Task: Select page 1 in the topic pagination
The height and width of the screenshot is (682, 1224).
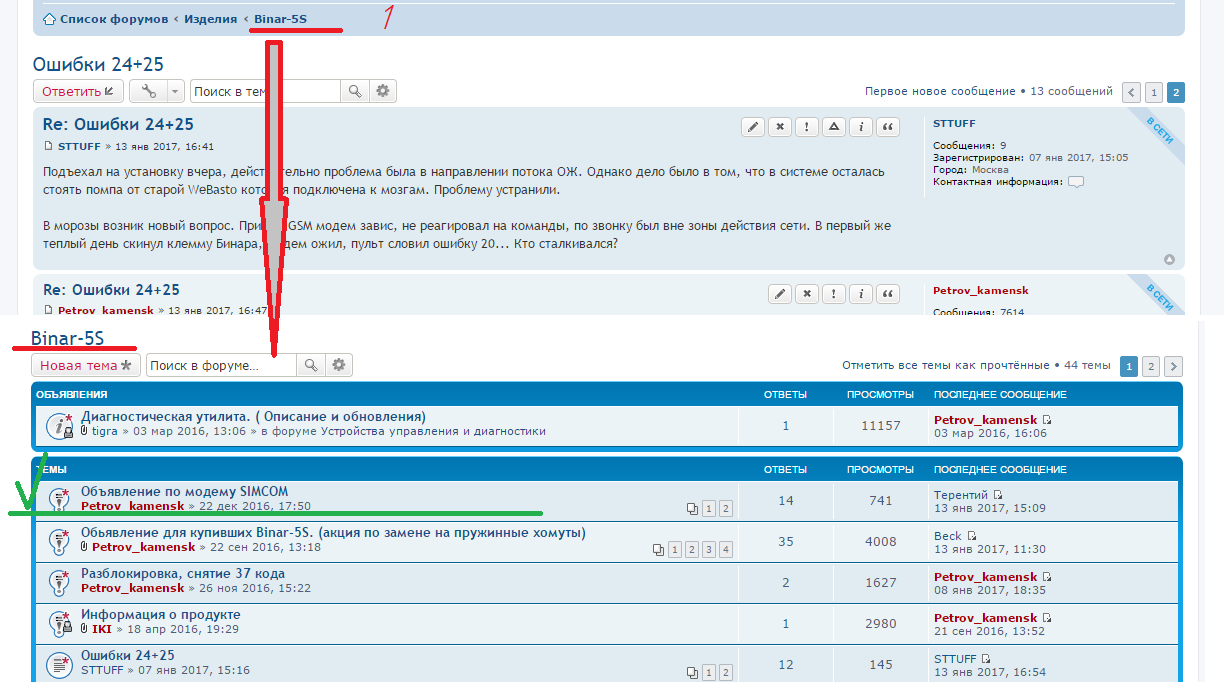Action: (x=1153, y=92)
